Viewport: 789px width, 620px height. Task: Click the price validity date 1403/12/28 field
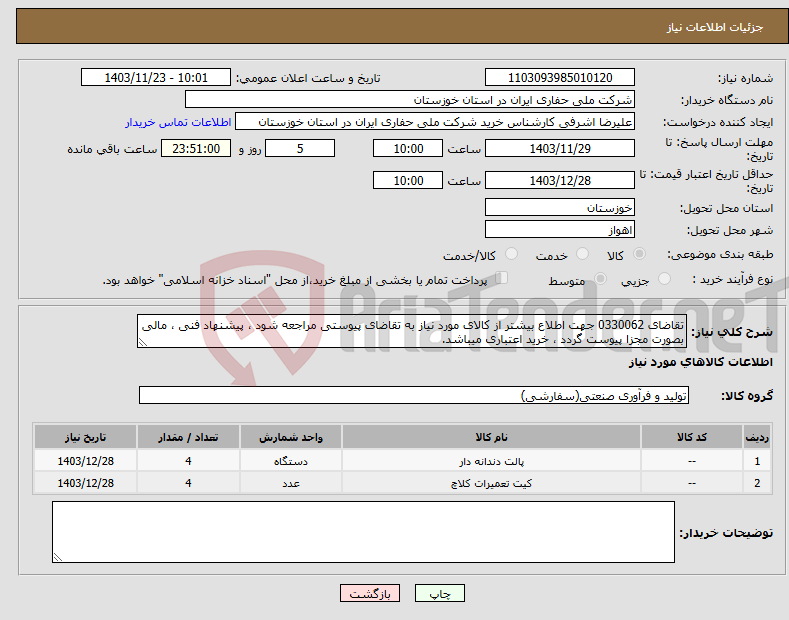point(560,180)
